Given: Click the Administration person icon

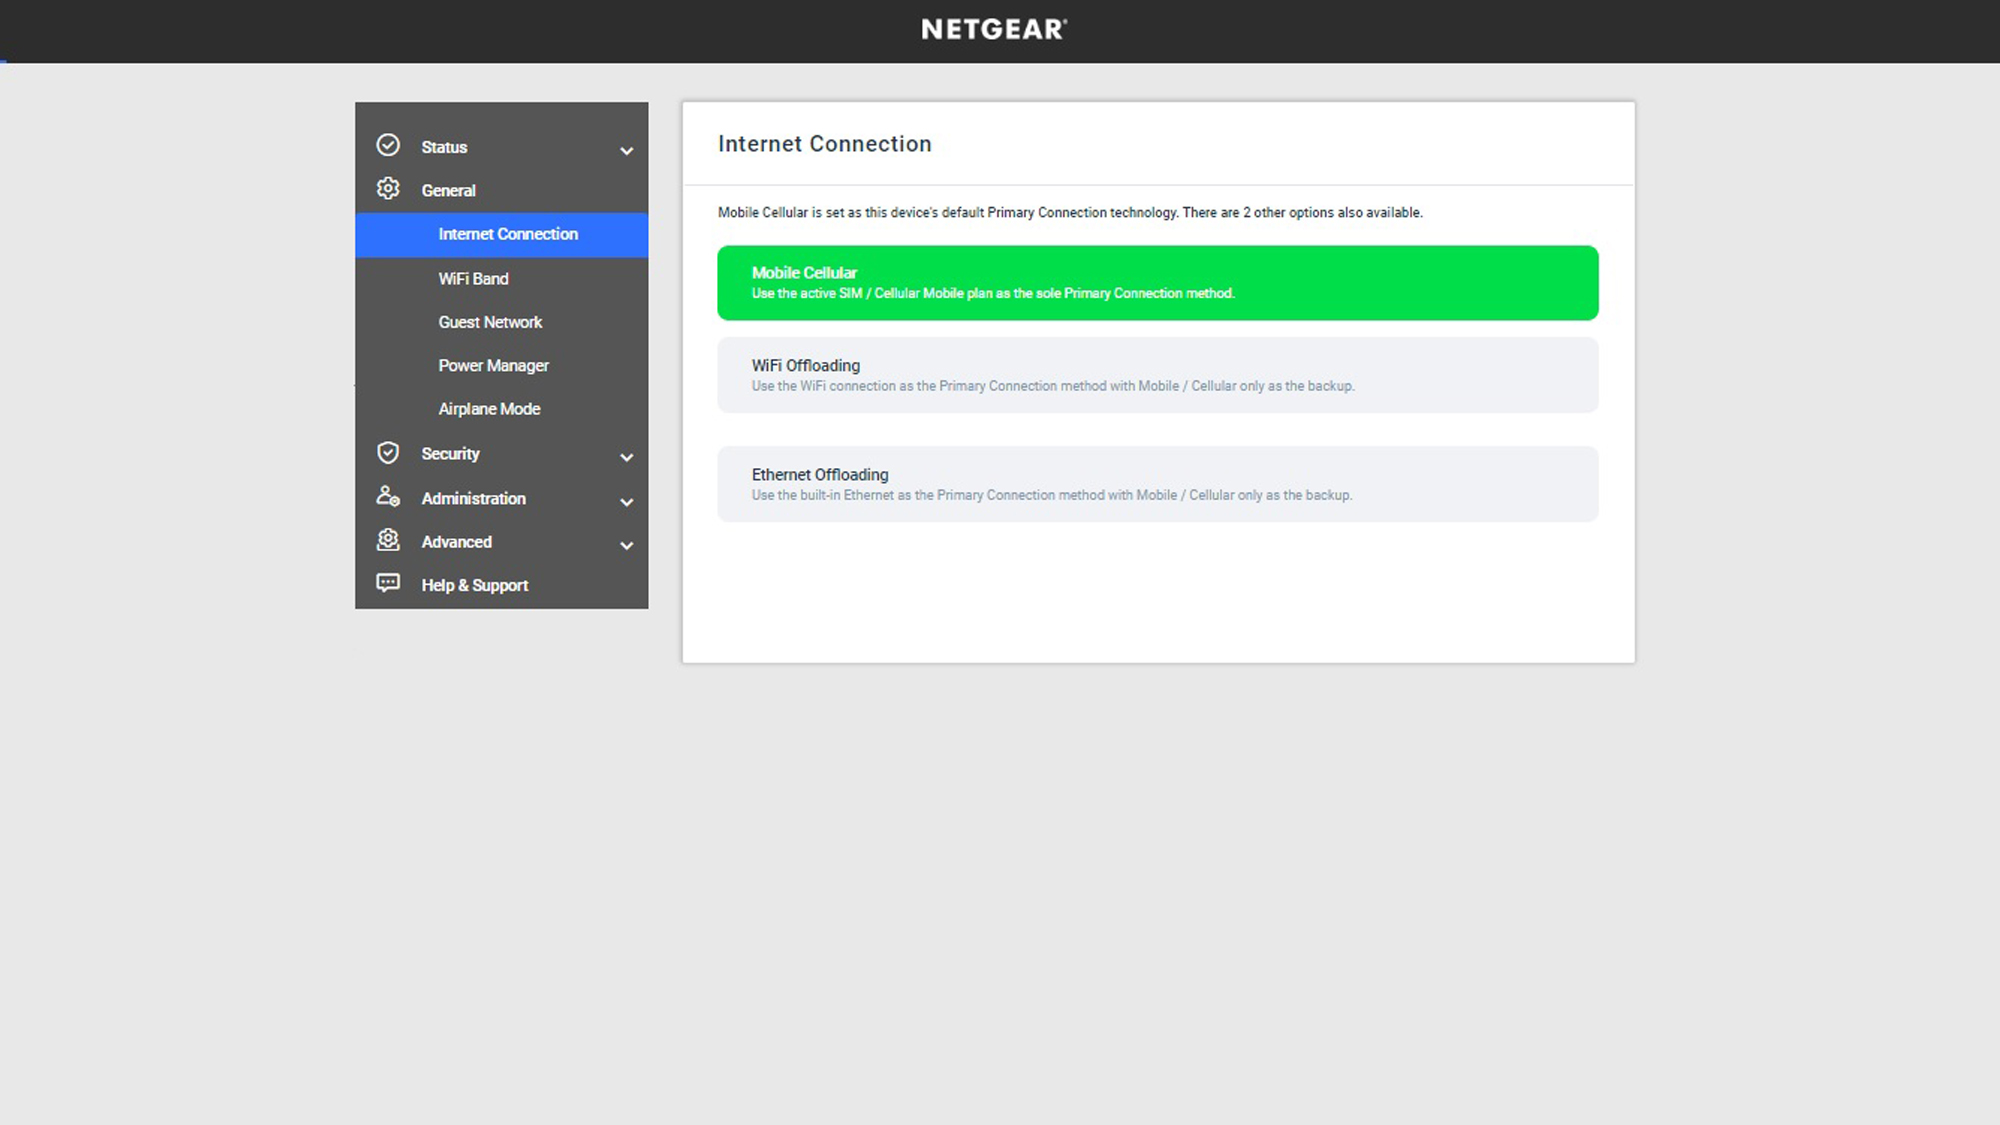Looking at the screenshot, I should tap(387, 497).
